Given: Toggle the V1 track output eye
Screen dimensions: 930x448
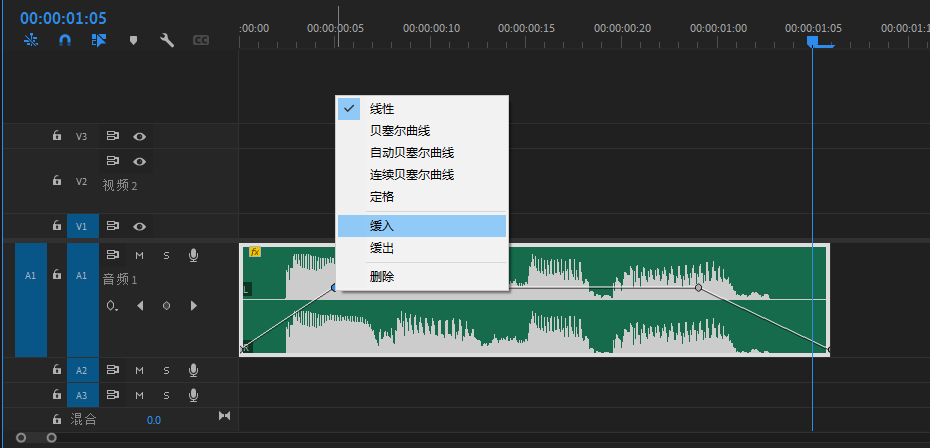Looking at the screenshot, I should pyautogui.click(x=140, y=227).
